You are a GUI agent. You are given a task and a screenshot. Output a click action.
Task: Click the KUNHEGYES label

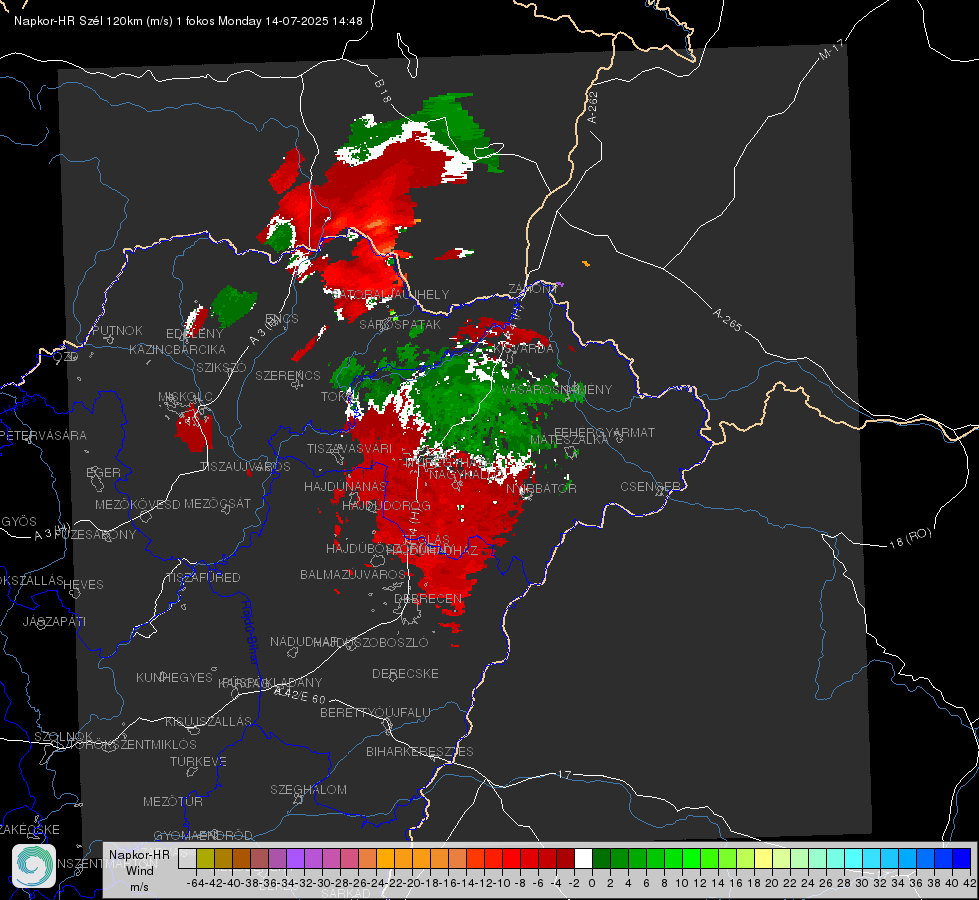(174, 678)
